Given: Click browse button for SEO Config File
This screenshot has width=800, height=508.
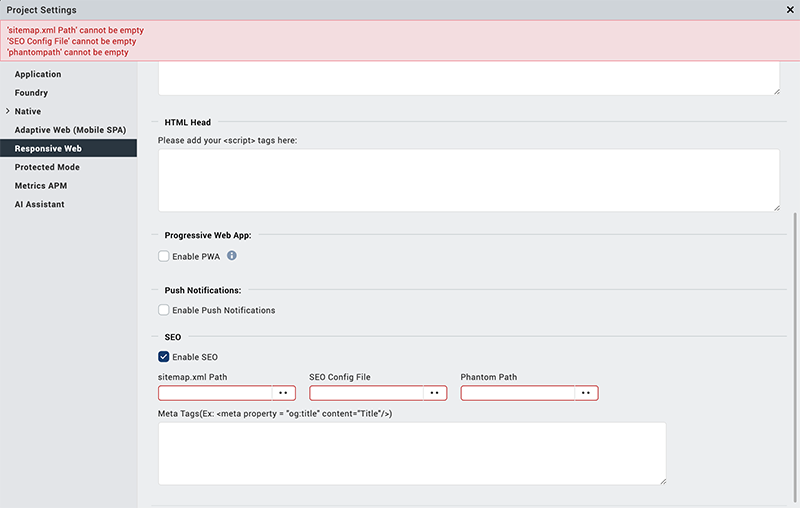Looking at the screenshot, I should pos(434,393).
